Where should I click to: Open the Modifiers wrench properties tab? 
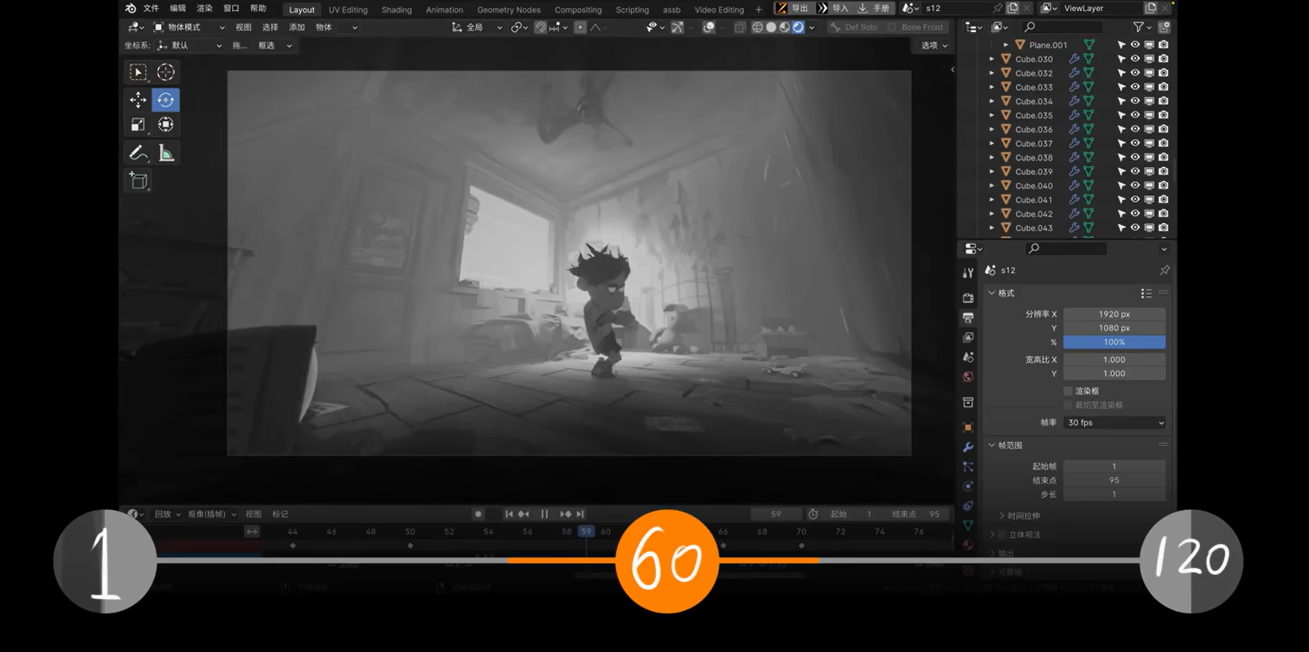coord(968,447)
